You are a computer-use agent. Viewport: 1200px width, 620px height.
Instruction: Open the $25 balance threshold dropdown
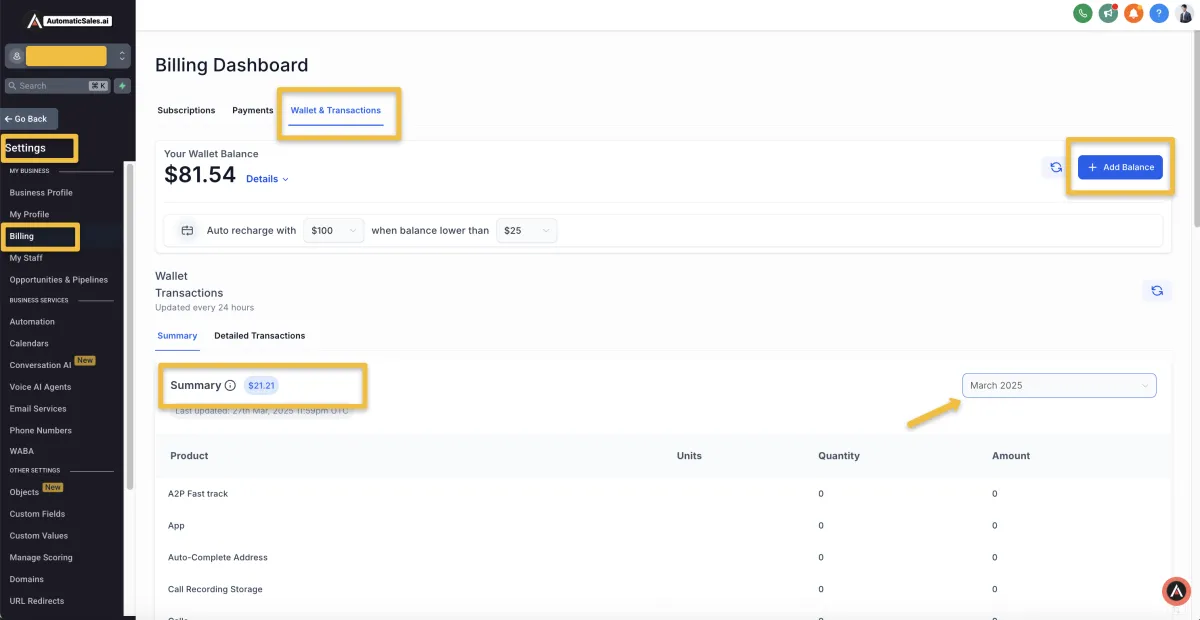point(526,230)
